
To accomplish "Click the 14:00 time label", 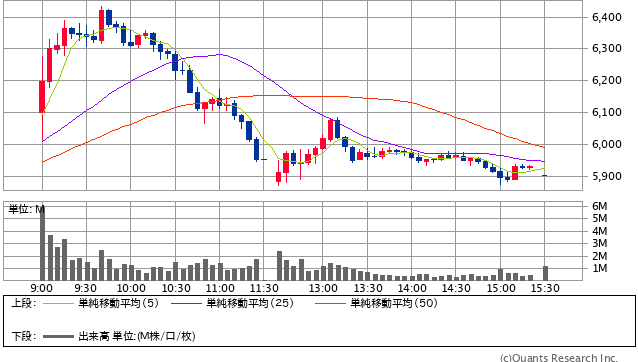I will [412, 288].
